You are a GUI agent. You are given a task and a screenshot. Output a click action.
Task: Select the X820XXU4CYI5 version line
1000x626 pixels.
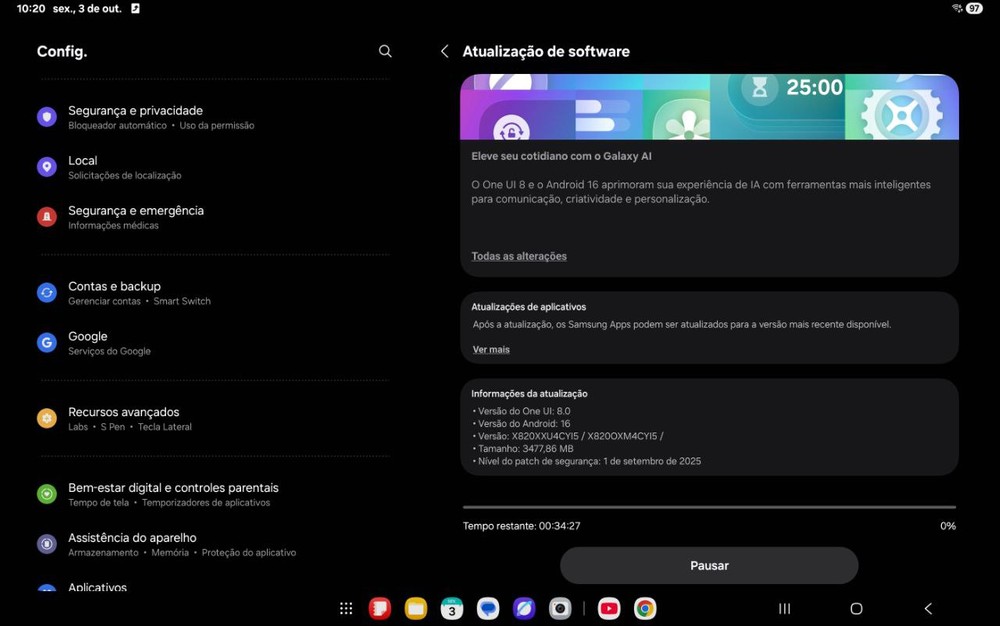[568, 436]
